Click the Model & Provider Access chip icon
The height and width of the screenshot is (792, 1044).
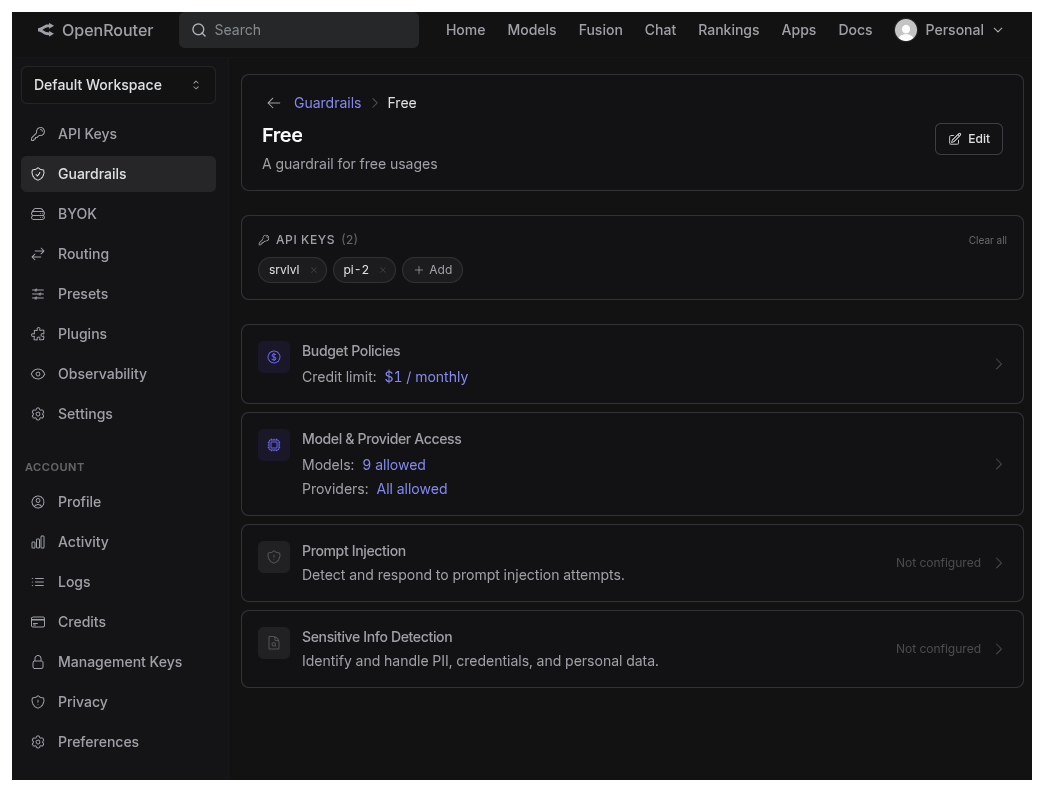click(x=274, y=445)
